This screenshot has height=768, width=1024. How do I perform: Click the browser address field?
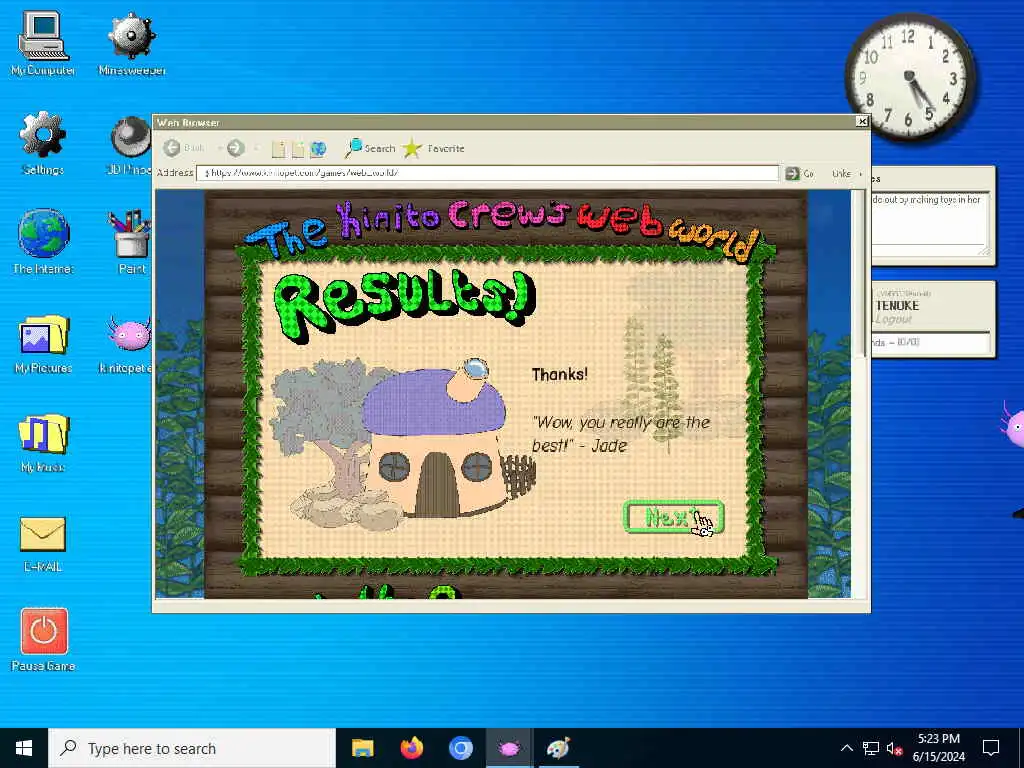(x=487, y=173)
